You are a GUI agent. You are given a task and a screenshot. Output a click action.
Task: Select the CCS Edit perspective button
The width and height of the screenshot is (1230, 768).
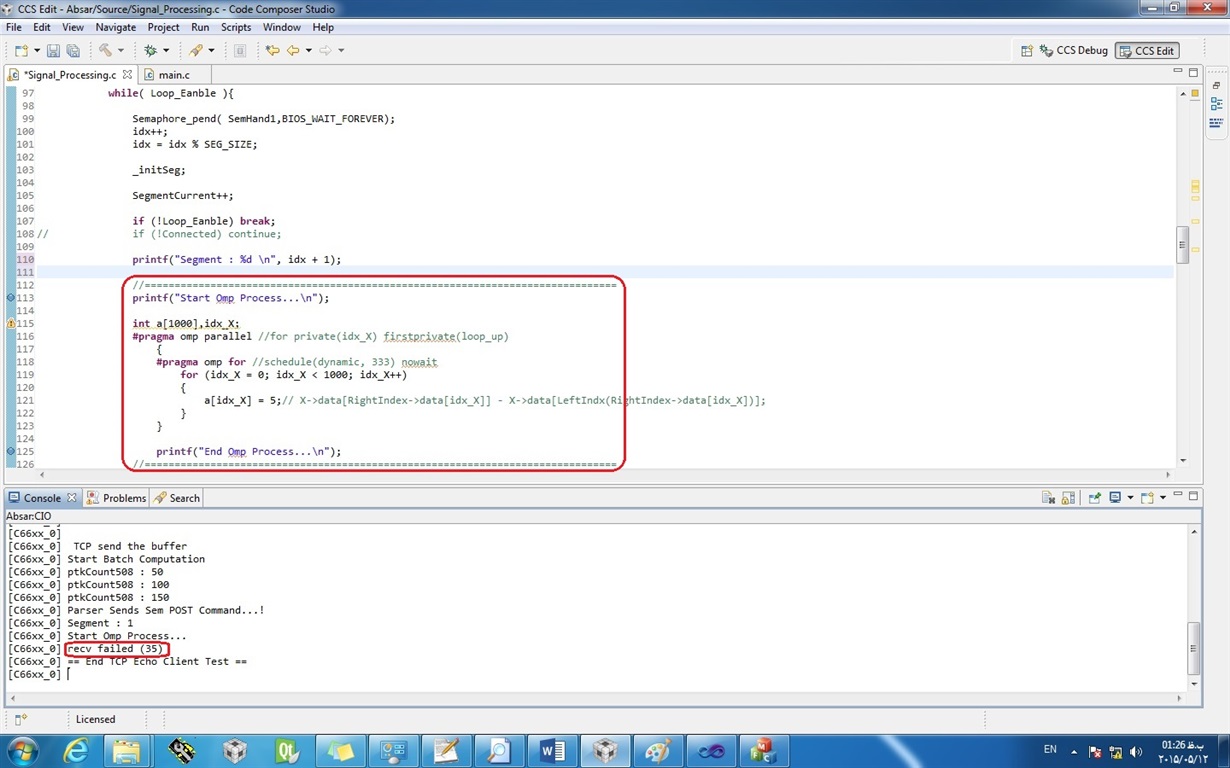coord(1146,50)
